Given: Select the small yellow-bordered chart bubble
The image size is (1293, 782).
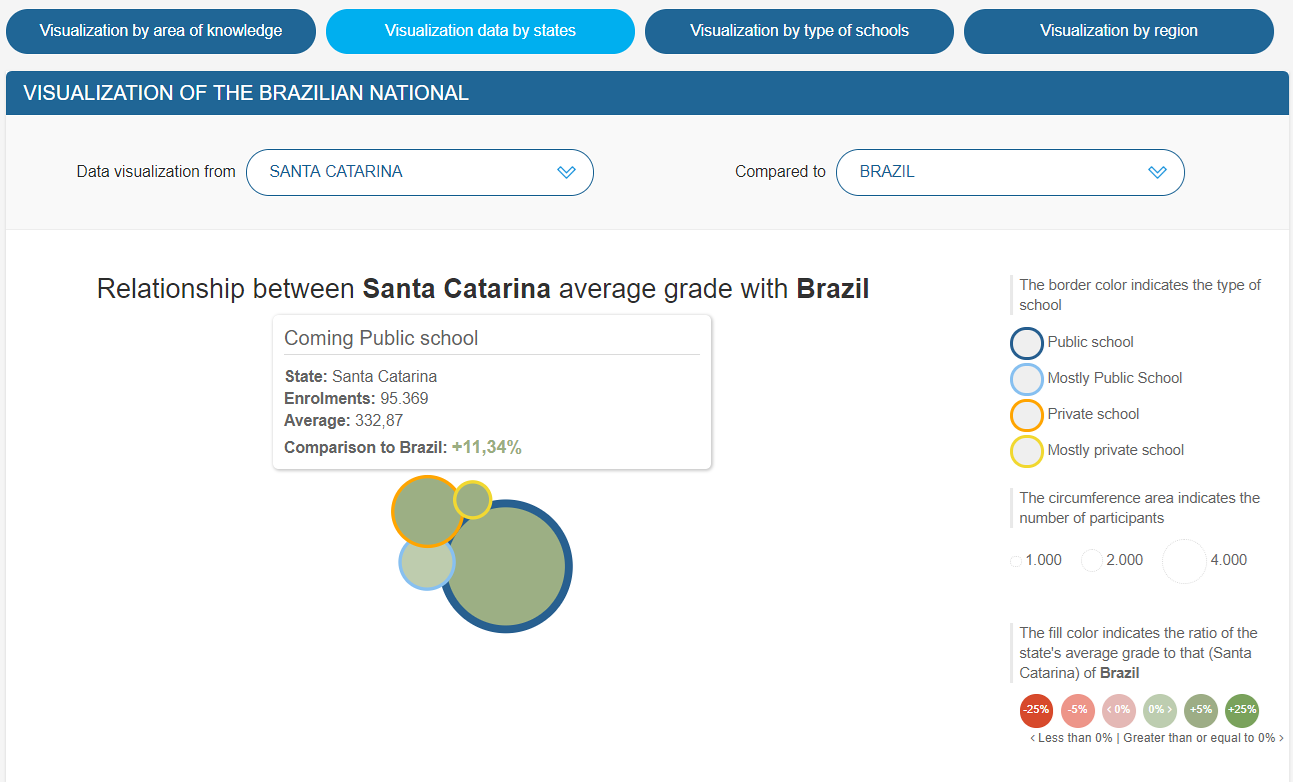Looking at the screenshot, I should coord(472,499).
